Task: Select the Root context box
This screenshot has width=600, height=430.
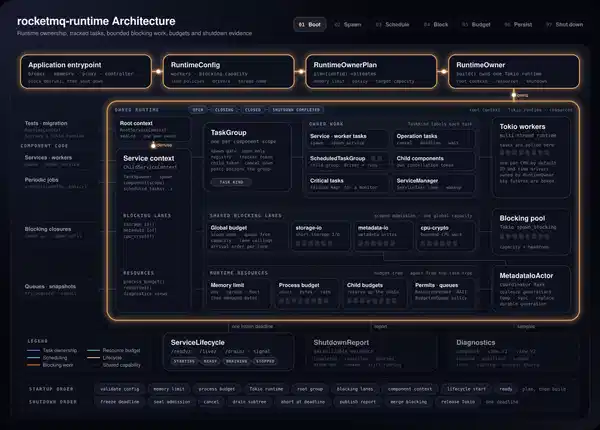Action: tap(153, 129)
